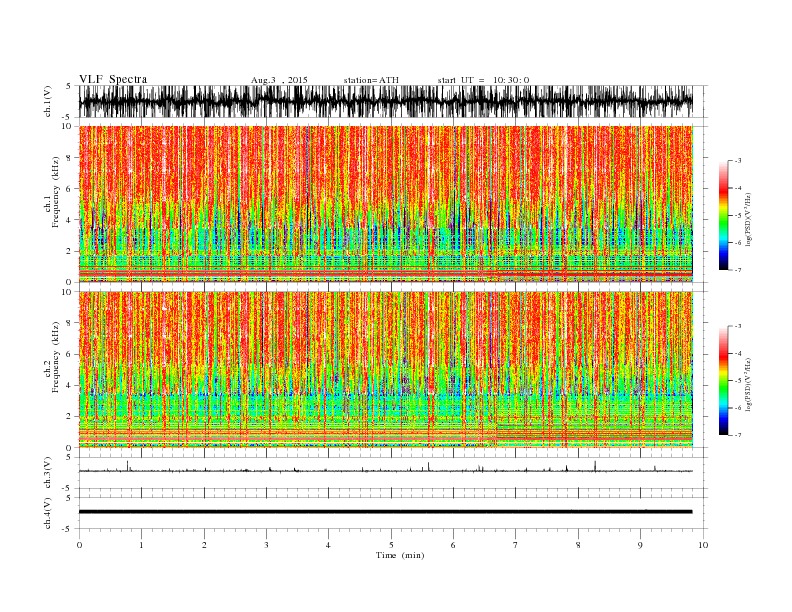Click the 4 kHz tick label on ch.2 spectrogram
Viewport: 792px width, 612px height.
coord(70,386)
